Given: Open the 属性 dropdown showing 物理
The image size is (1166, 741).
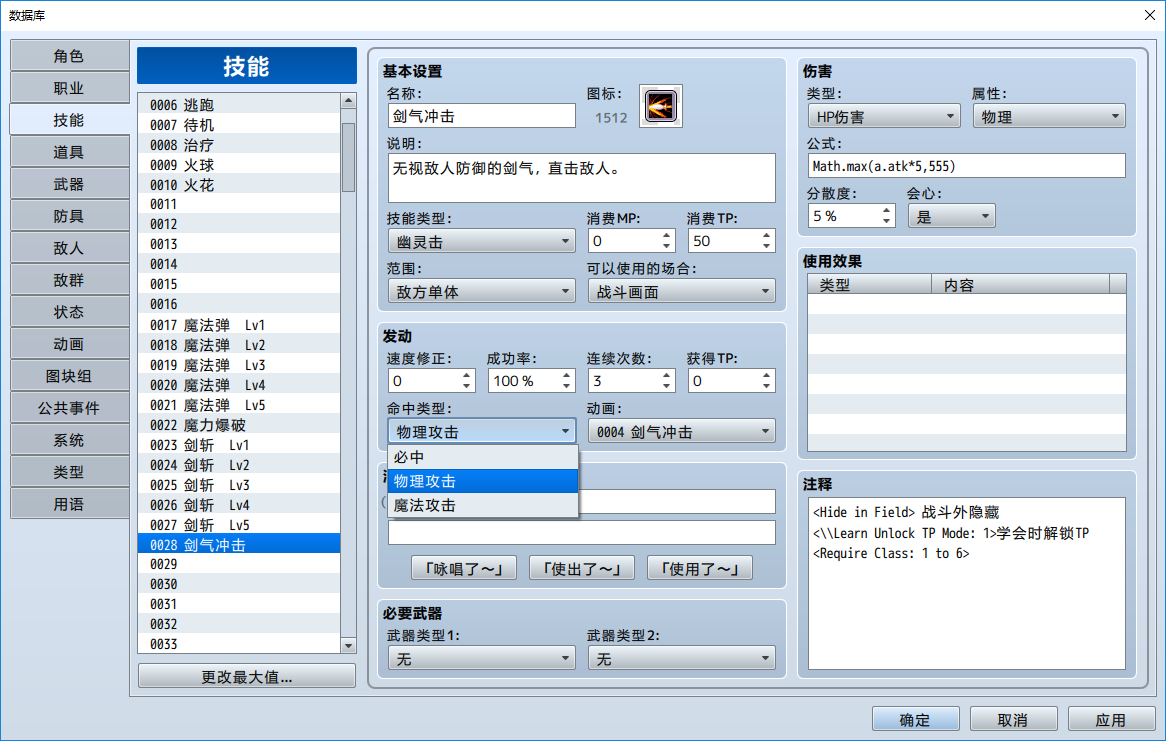Looking at the screenshot, I should 1049,116.
